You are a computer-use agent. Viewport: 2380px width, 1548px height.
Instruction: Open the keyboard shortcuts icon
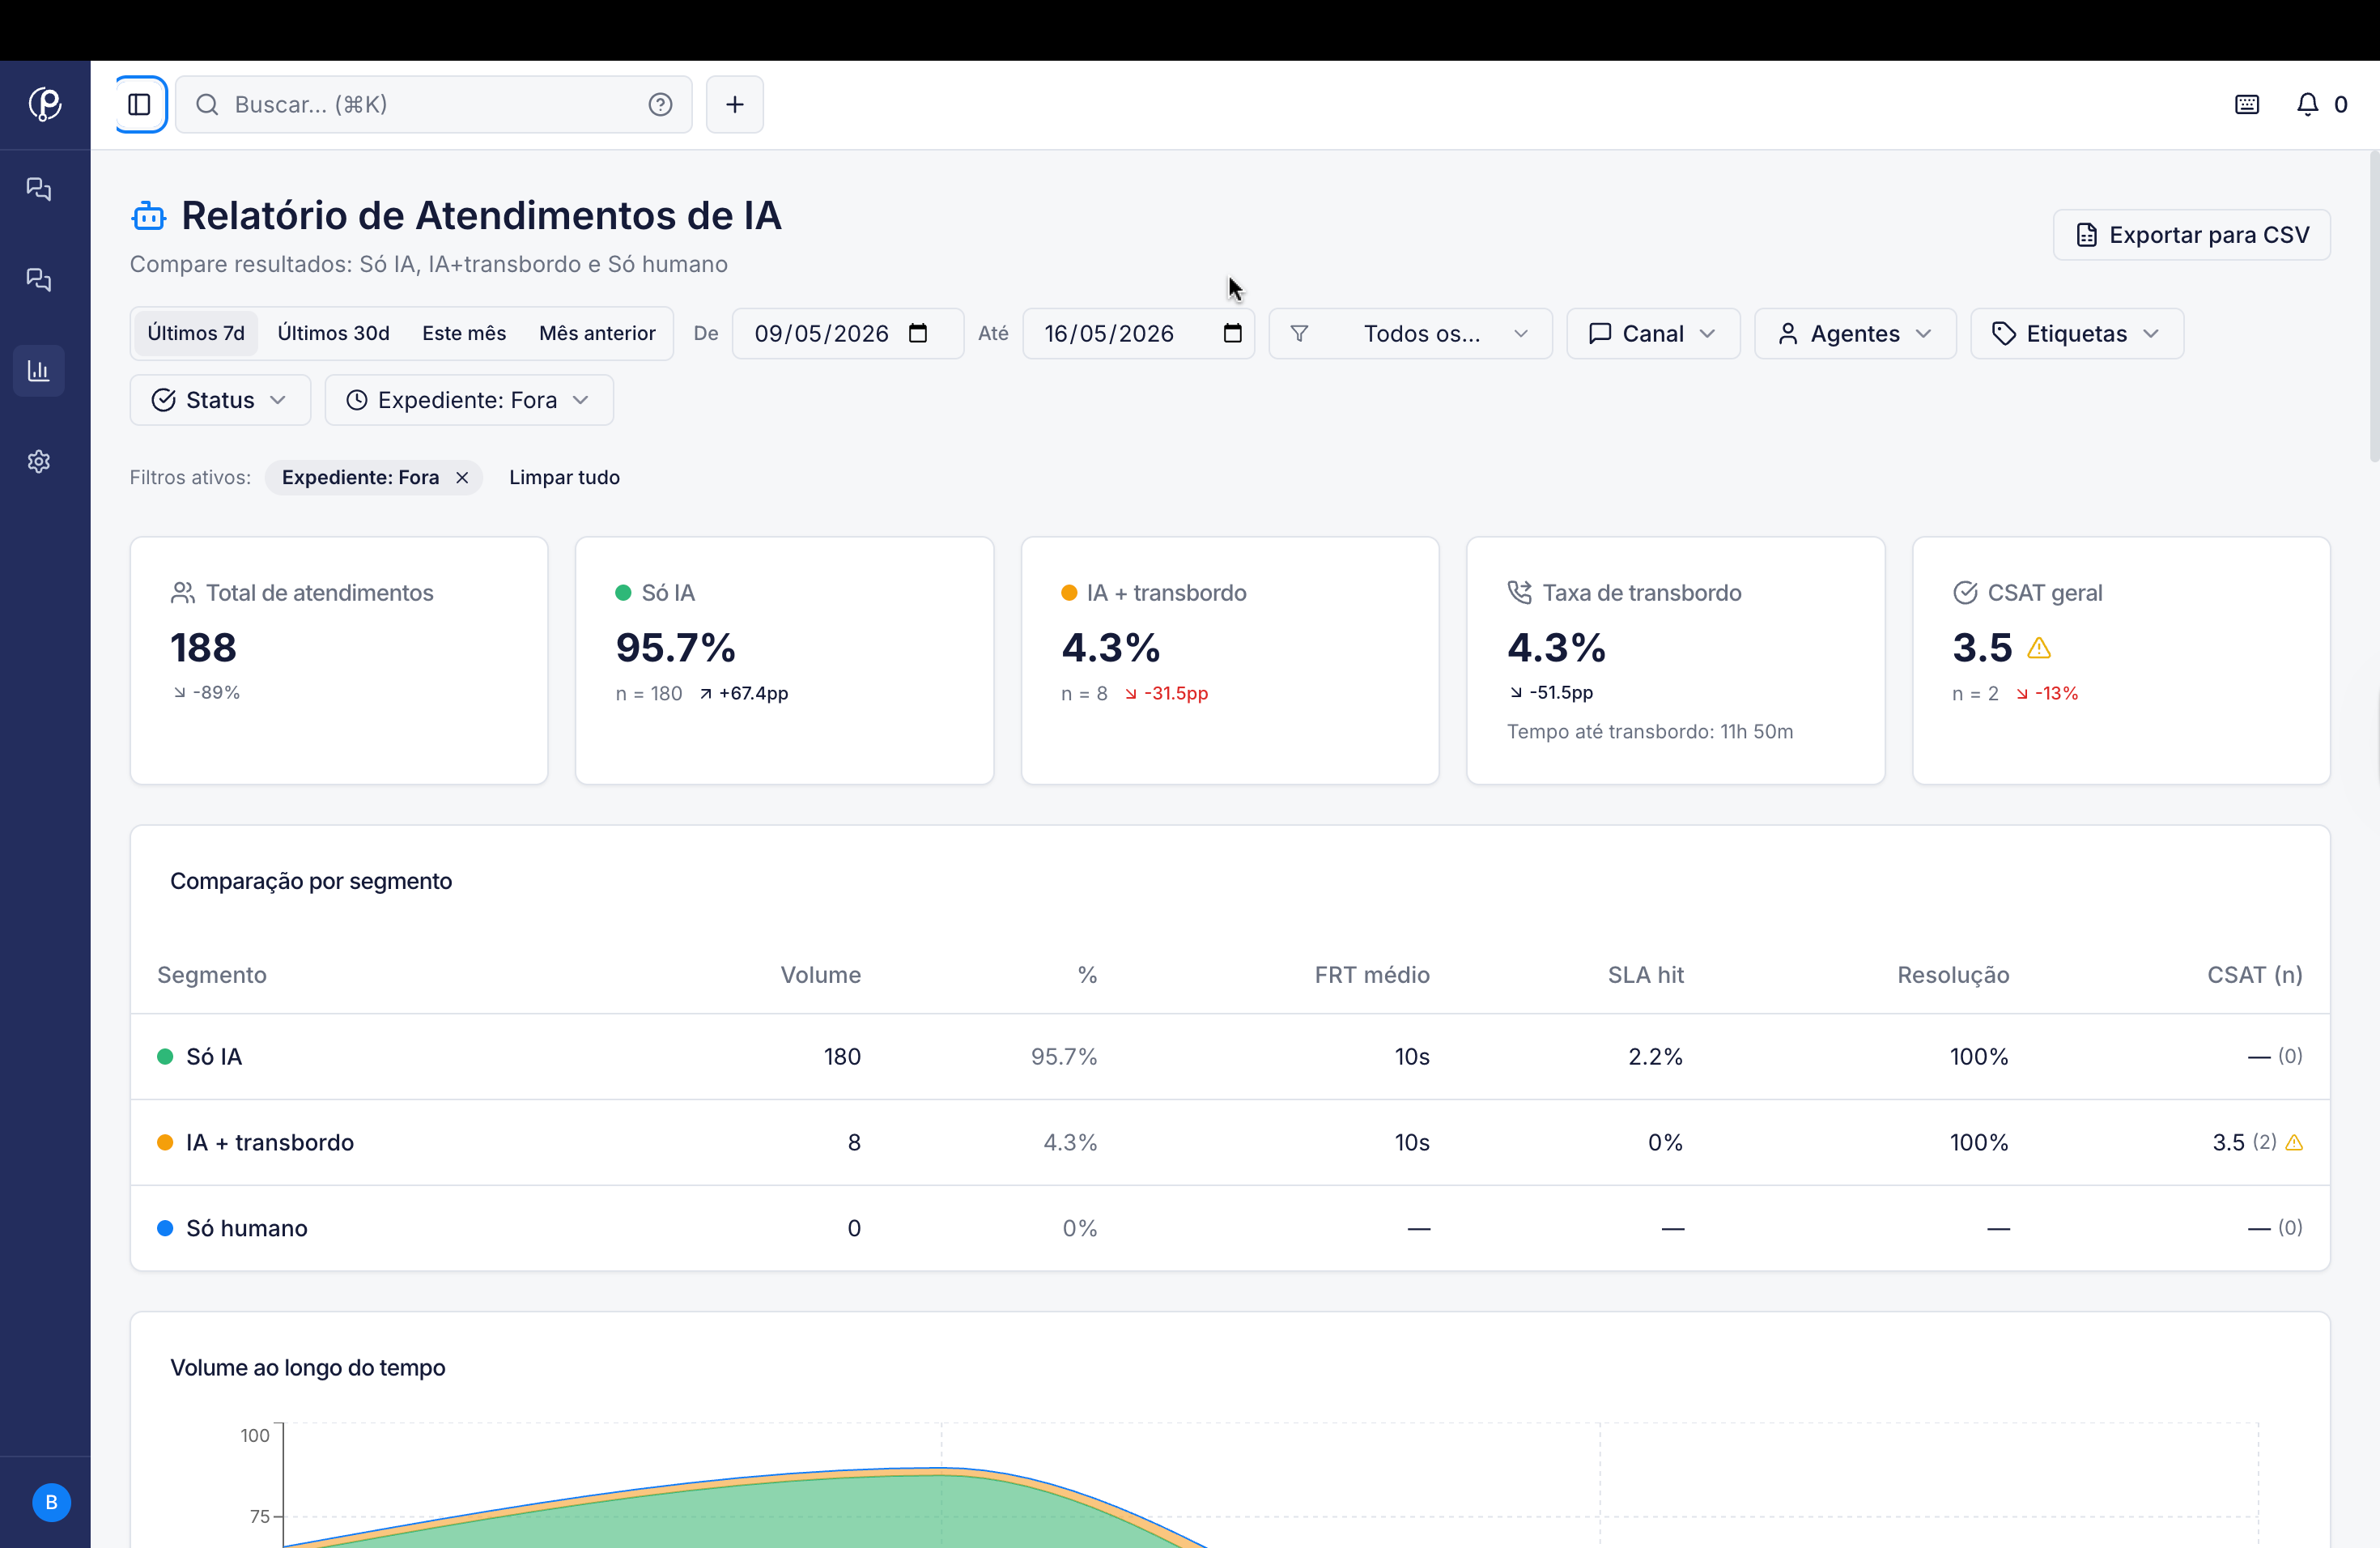[2247, 104]
